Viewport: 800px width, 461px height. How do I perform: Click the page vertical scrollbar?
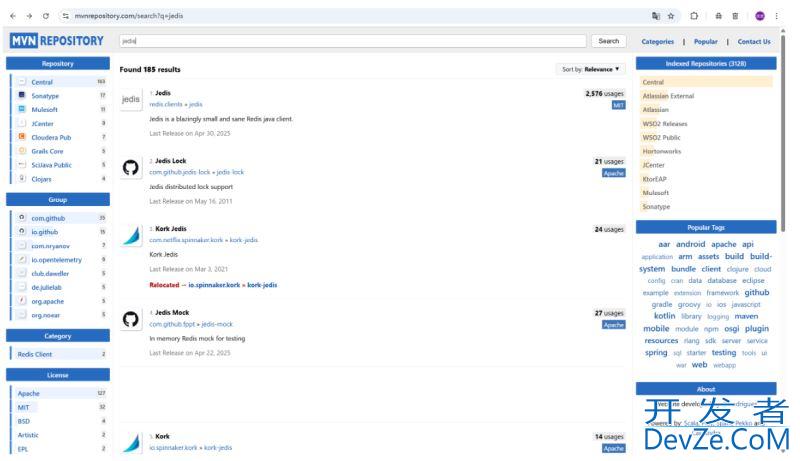tap(783, 133)
